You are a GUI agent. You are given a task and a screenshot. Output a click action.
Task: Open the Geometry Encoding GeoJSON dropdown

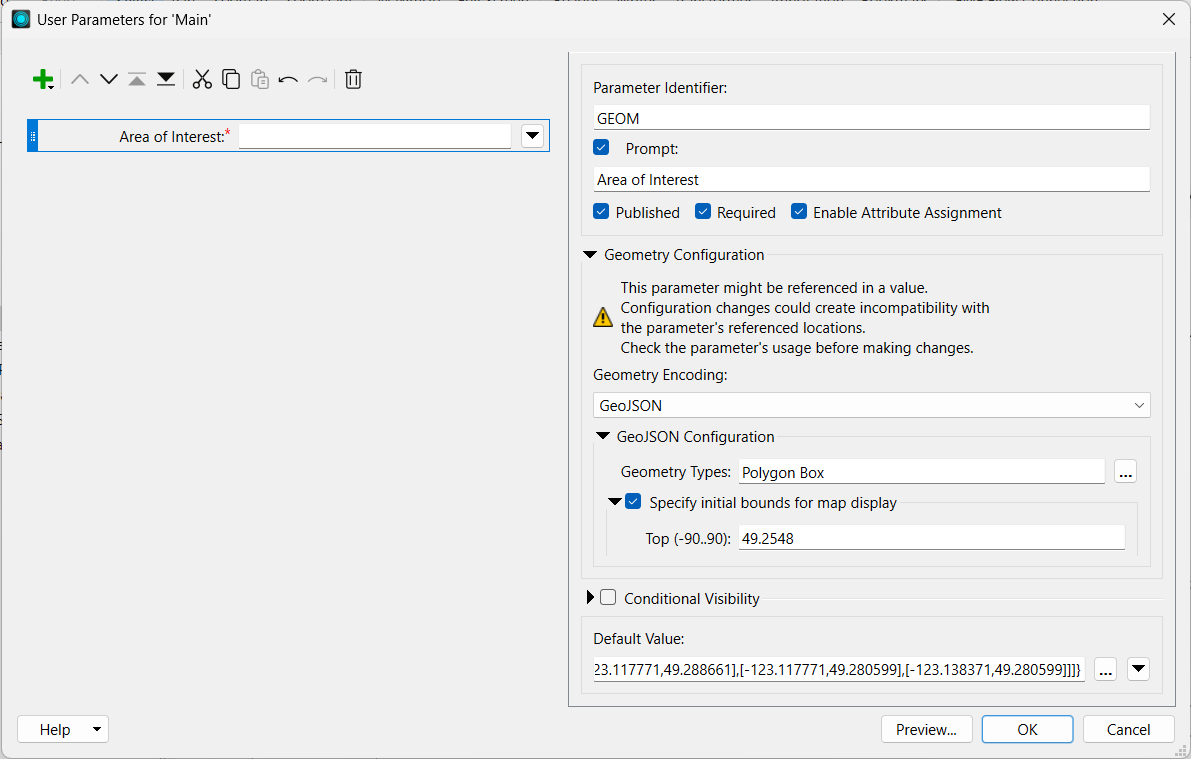coord(870,405)
